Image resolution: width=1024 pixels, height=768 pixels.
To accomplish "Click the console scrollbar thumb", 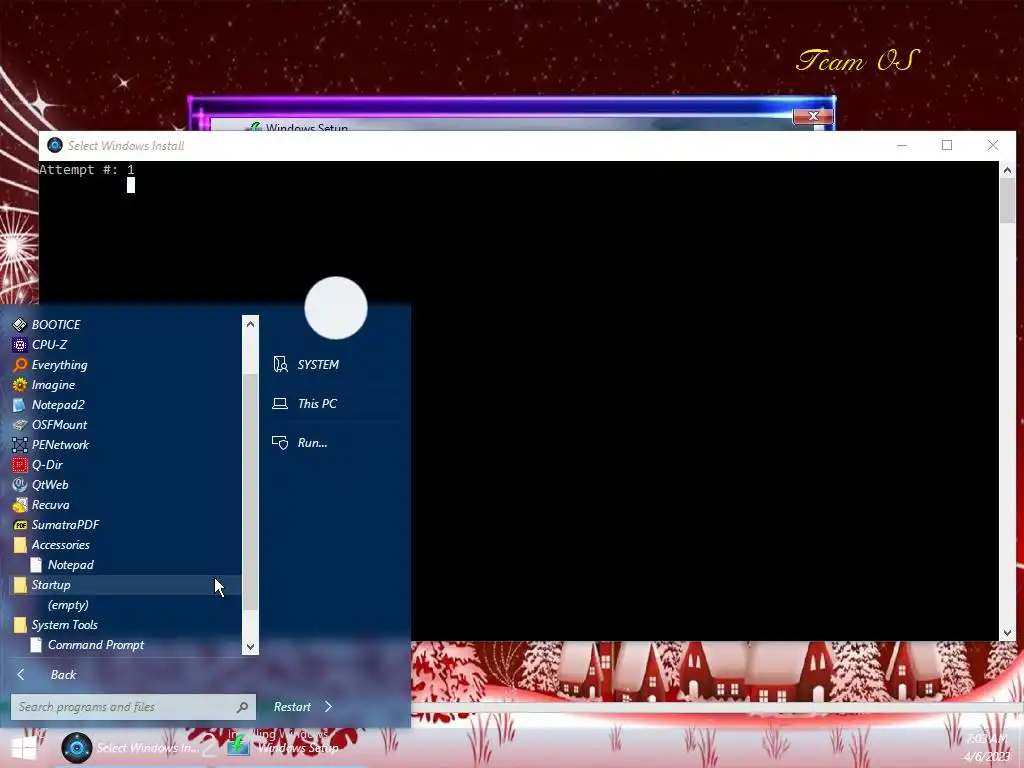I will (1007, 202).
